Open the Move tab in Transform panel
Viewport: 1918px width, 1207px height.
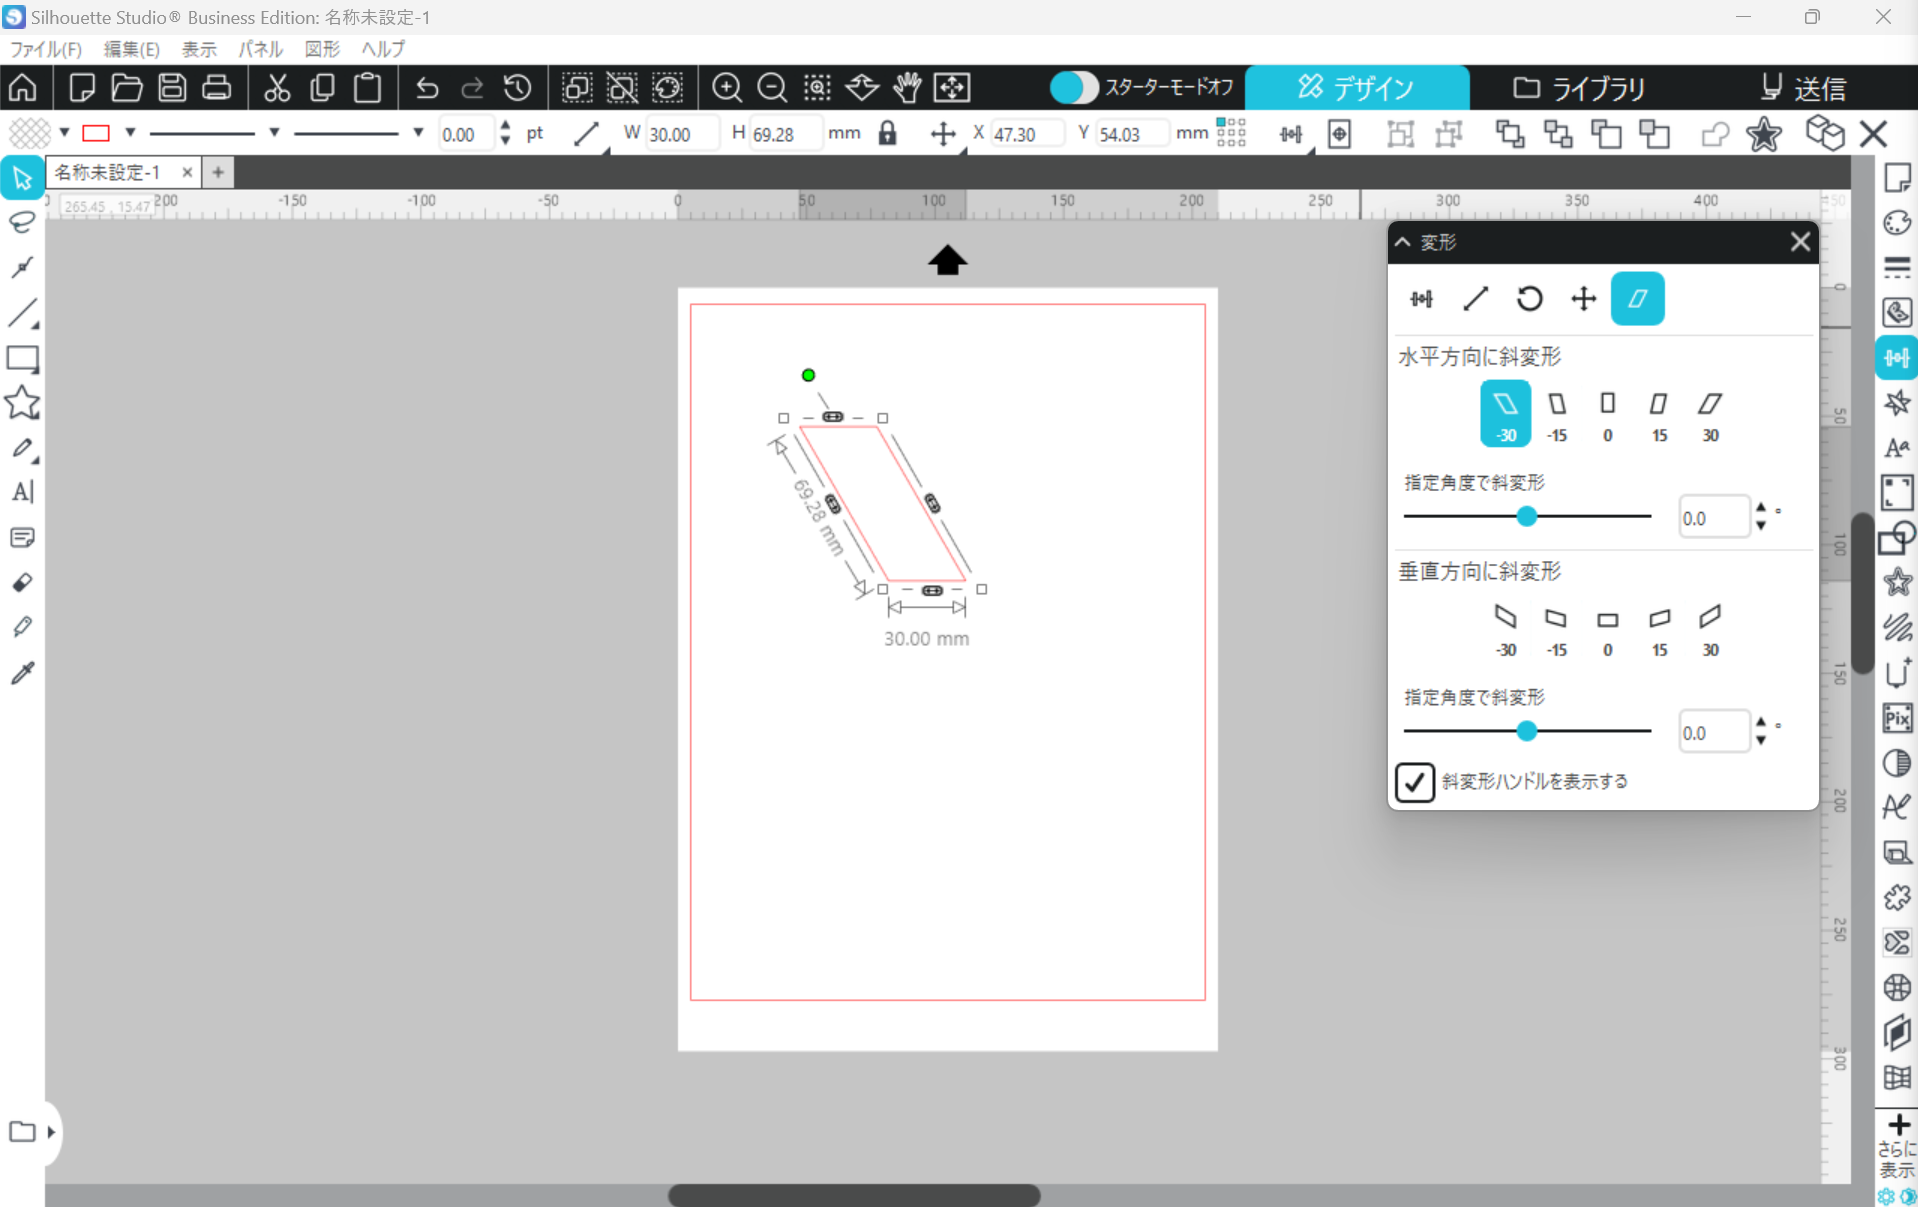(x=1583, y=298)
